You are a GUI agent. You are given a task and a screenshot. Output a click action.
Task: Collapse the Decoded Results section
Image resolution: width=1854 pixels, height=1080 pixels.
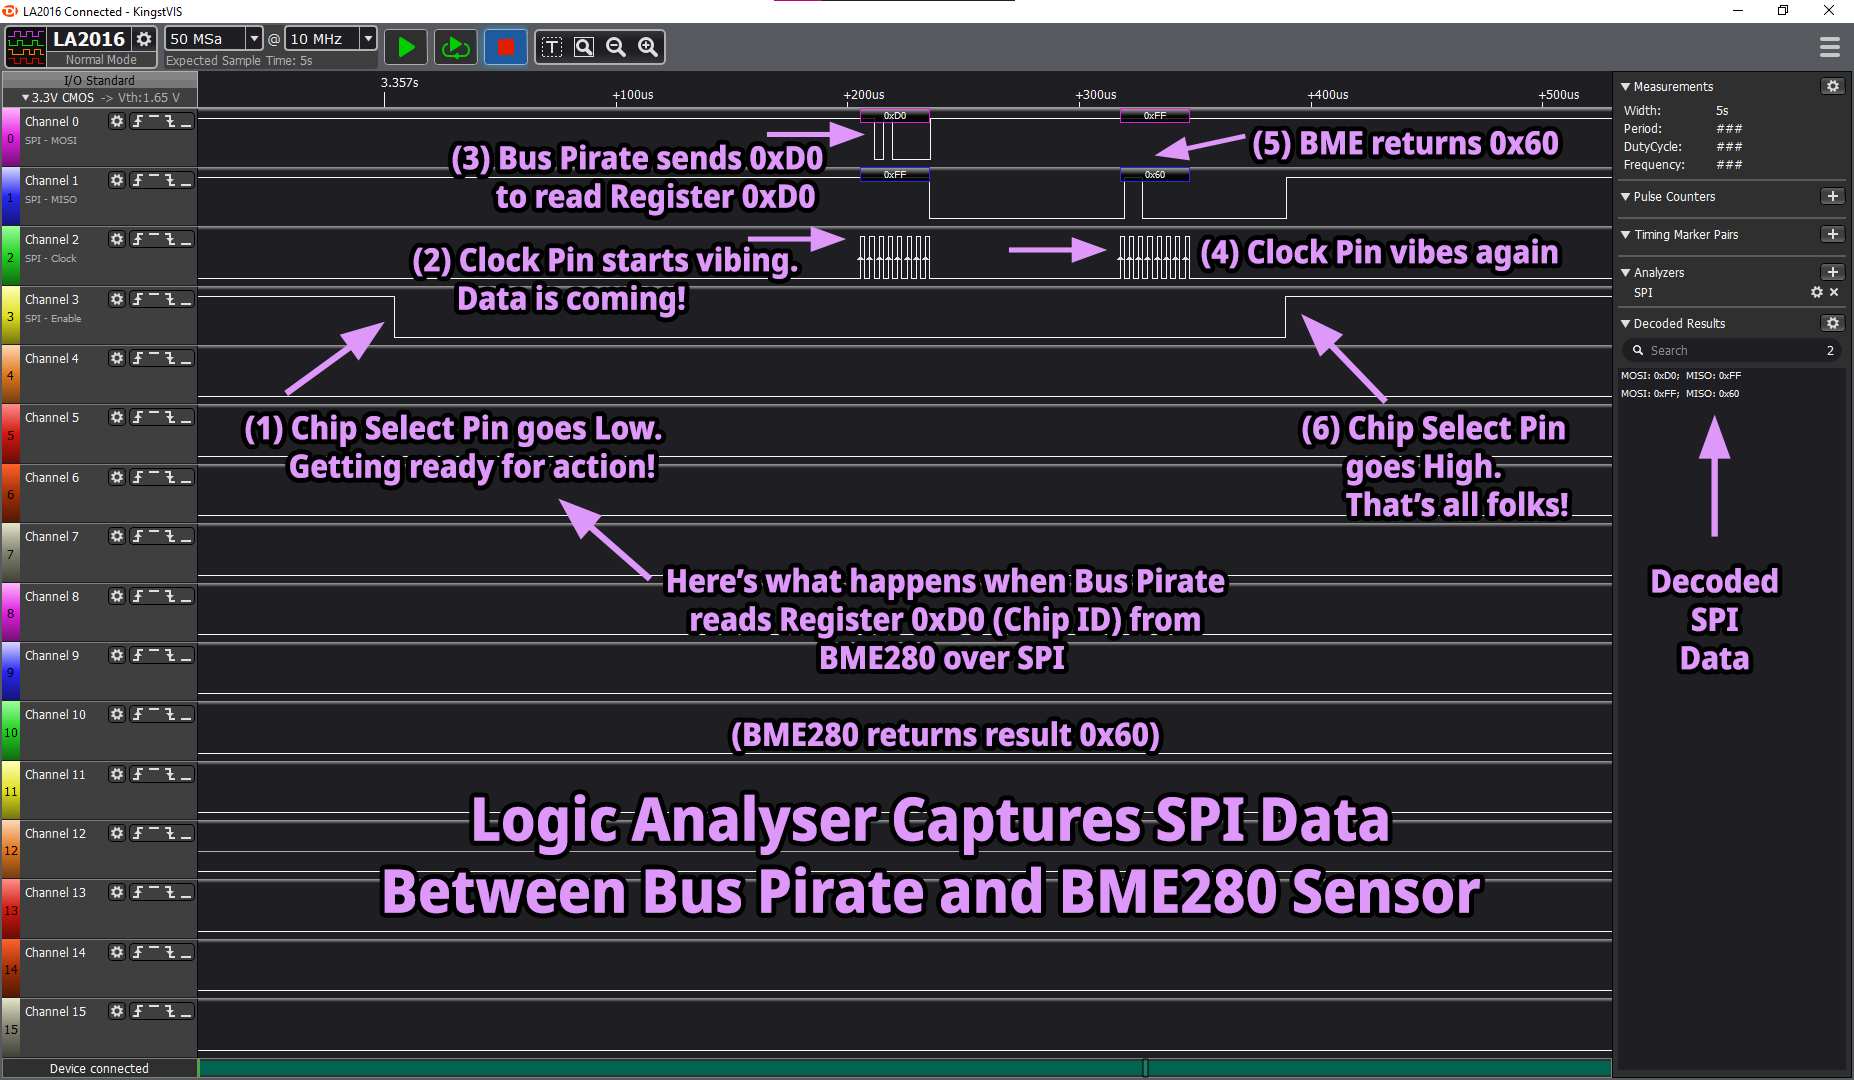pyautogui.click(x=1626, y=324)
